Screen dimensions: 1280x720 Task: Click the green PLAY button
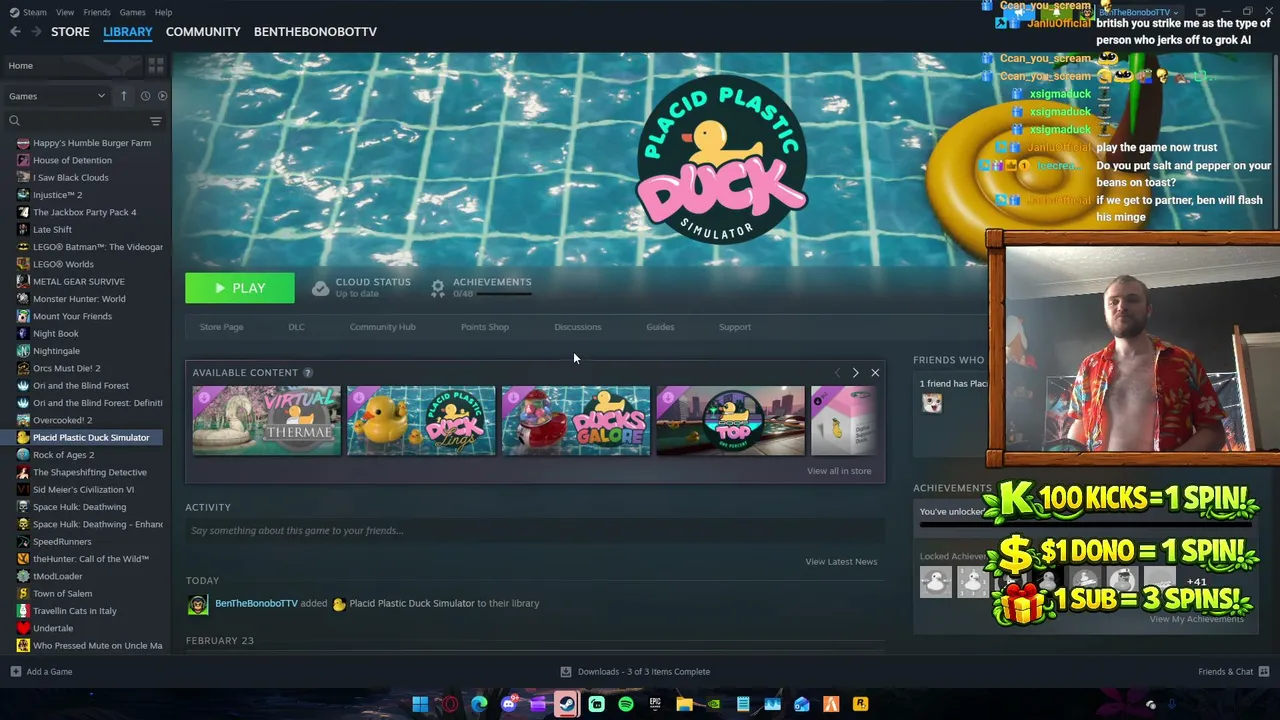(x=240, y=288)
